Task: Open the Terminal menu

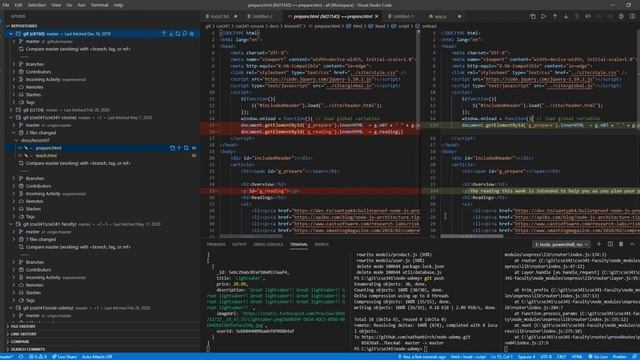Action: (x=100, y=5)
